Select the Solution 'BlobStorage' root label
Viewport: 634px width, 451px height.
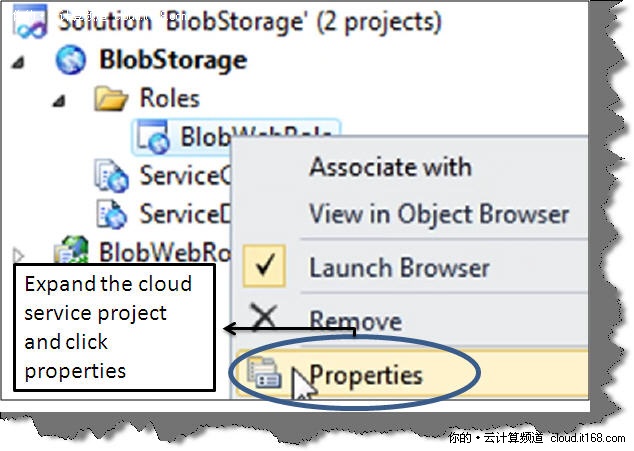[x=249, y=20]
